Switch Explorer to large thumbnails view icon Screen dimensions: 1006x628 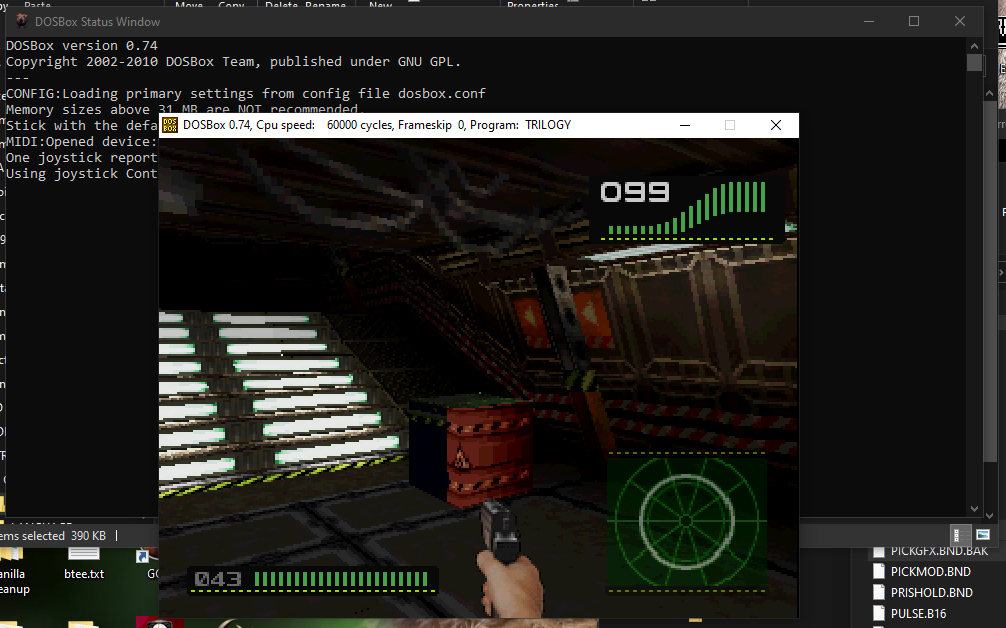coord(983,534)
